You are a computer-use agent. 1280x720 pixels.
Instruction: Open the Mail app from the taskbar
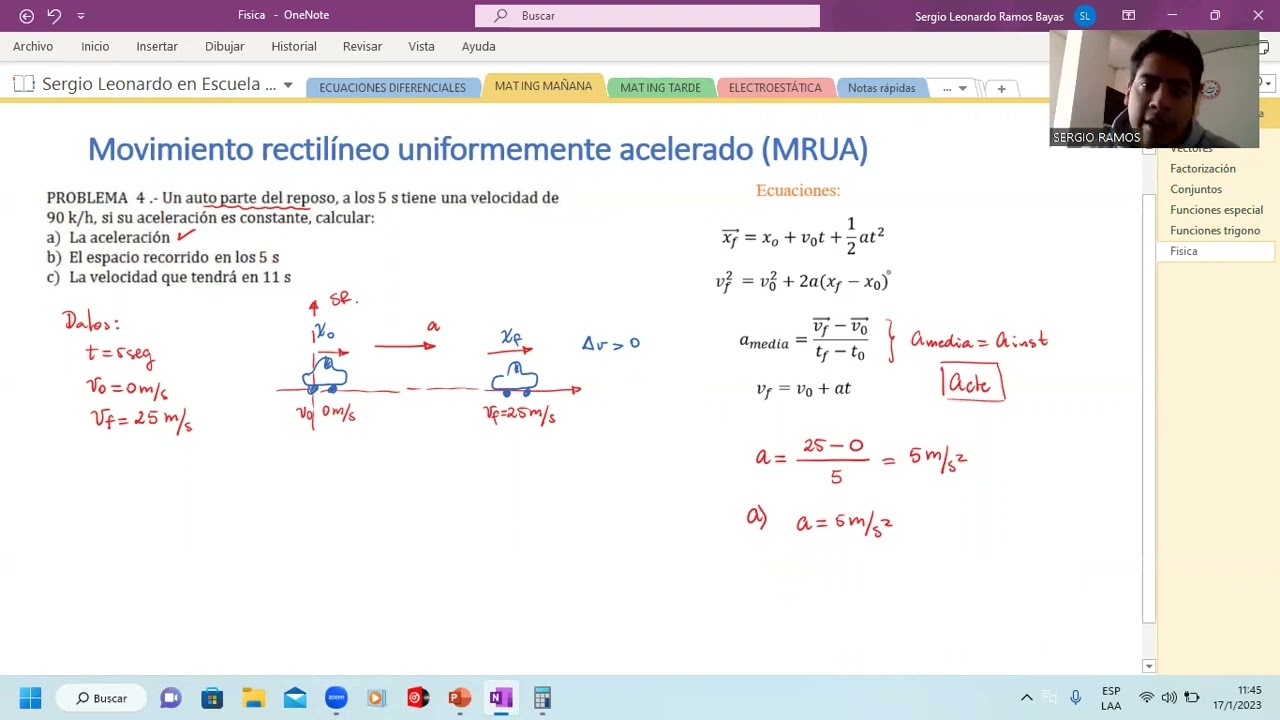[x=295, y=698]
